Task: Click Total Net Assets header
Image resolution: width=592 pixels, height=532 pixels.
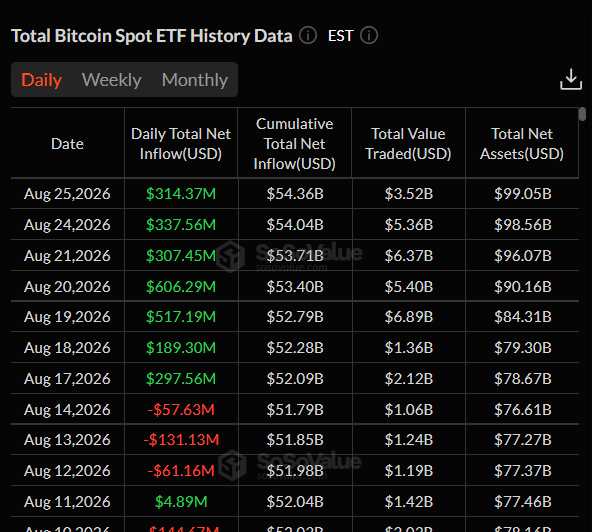Action: pyautogui.click(x=522, y=143)
